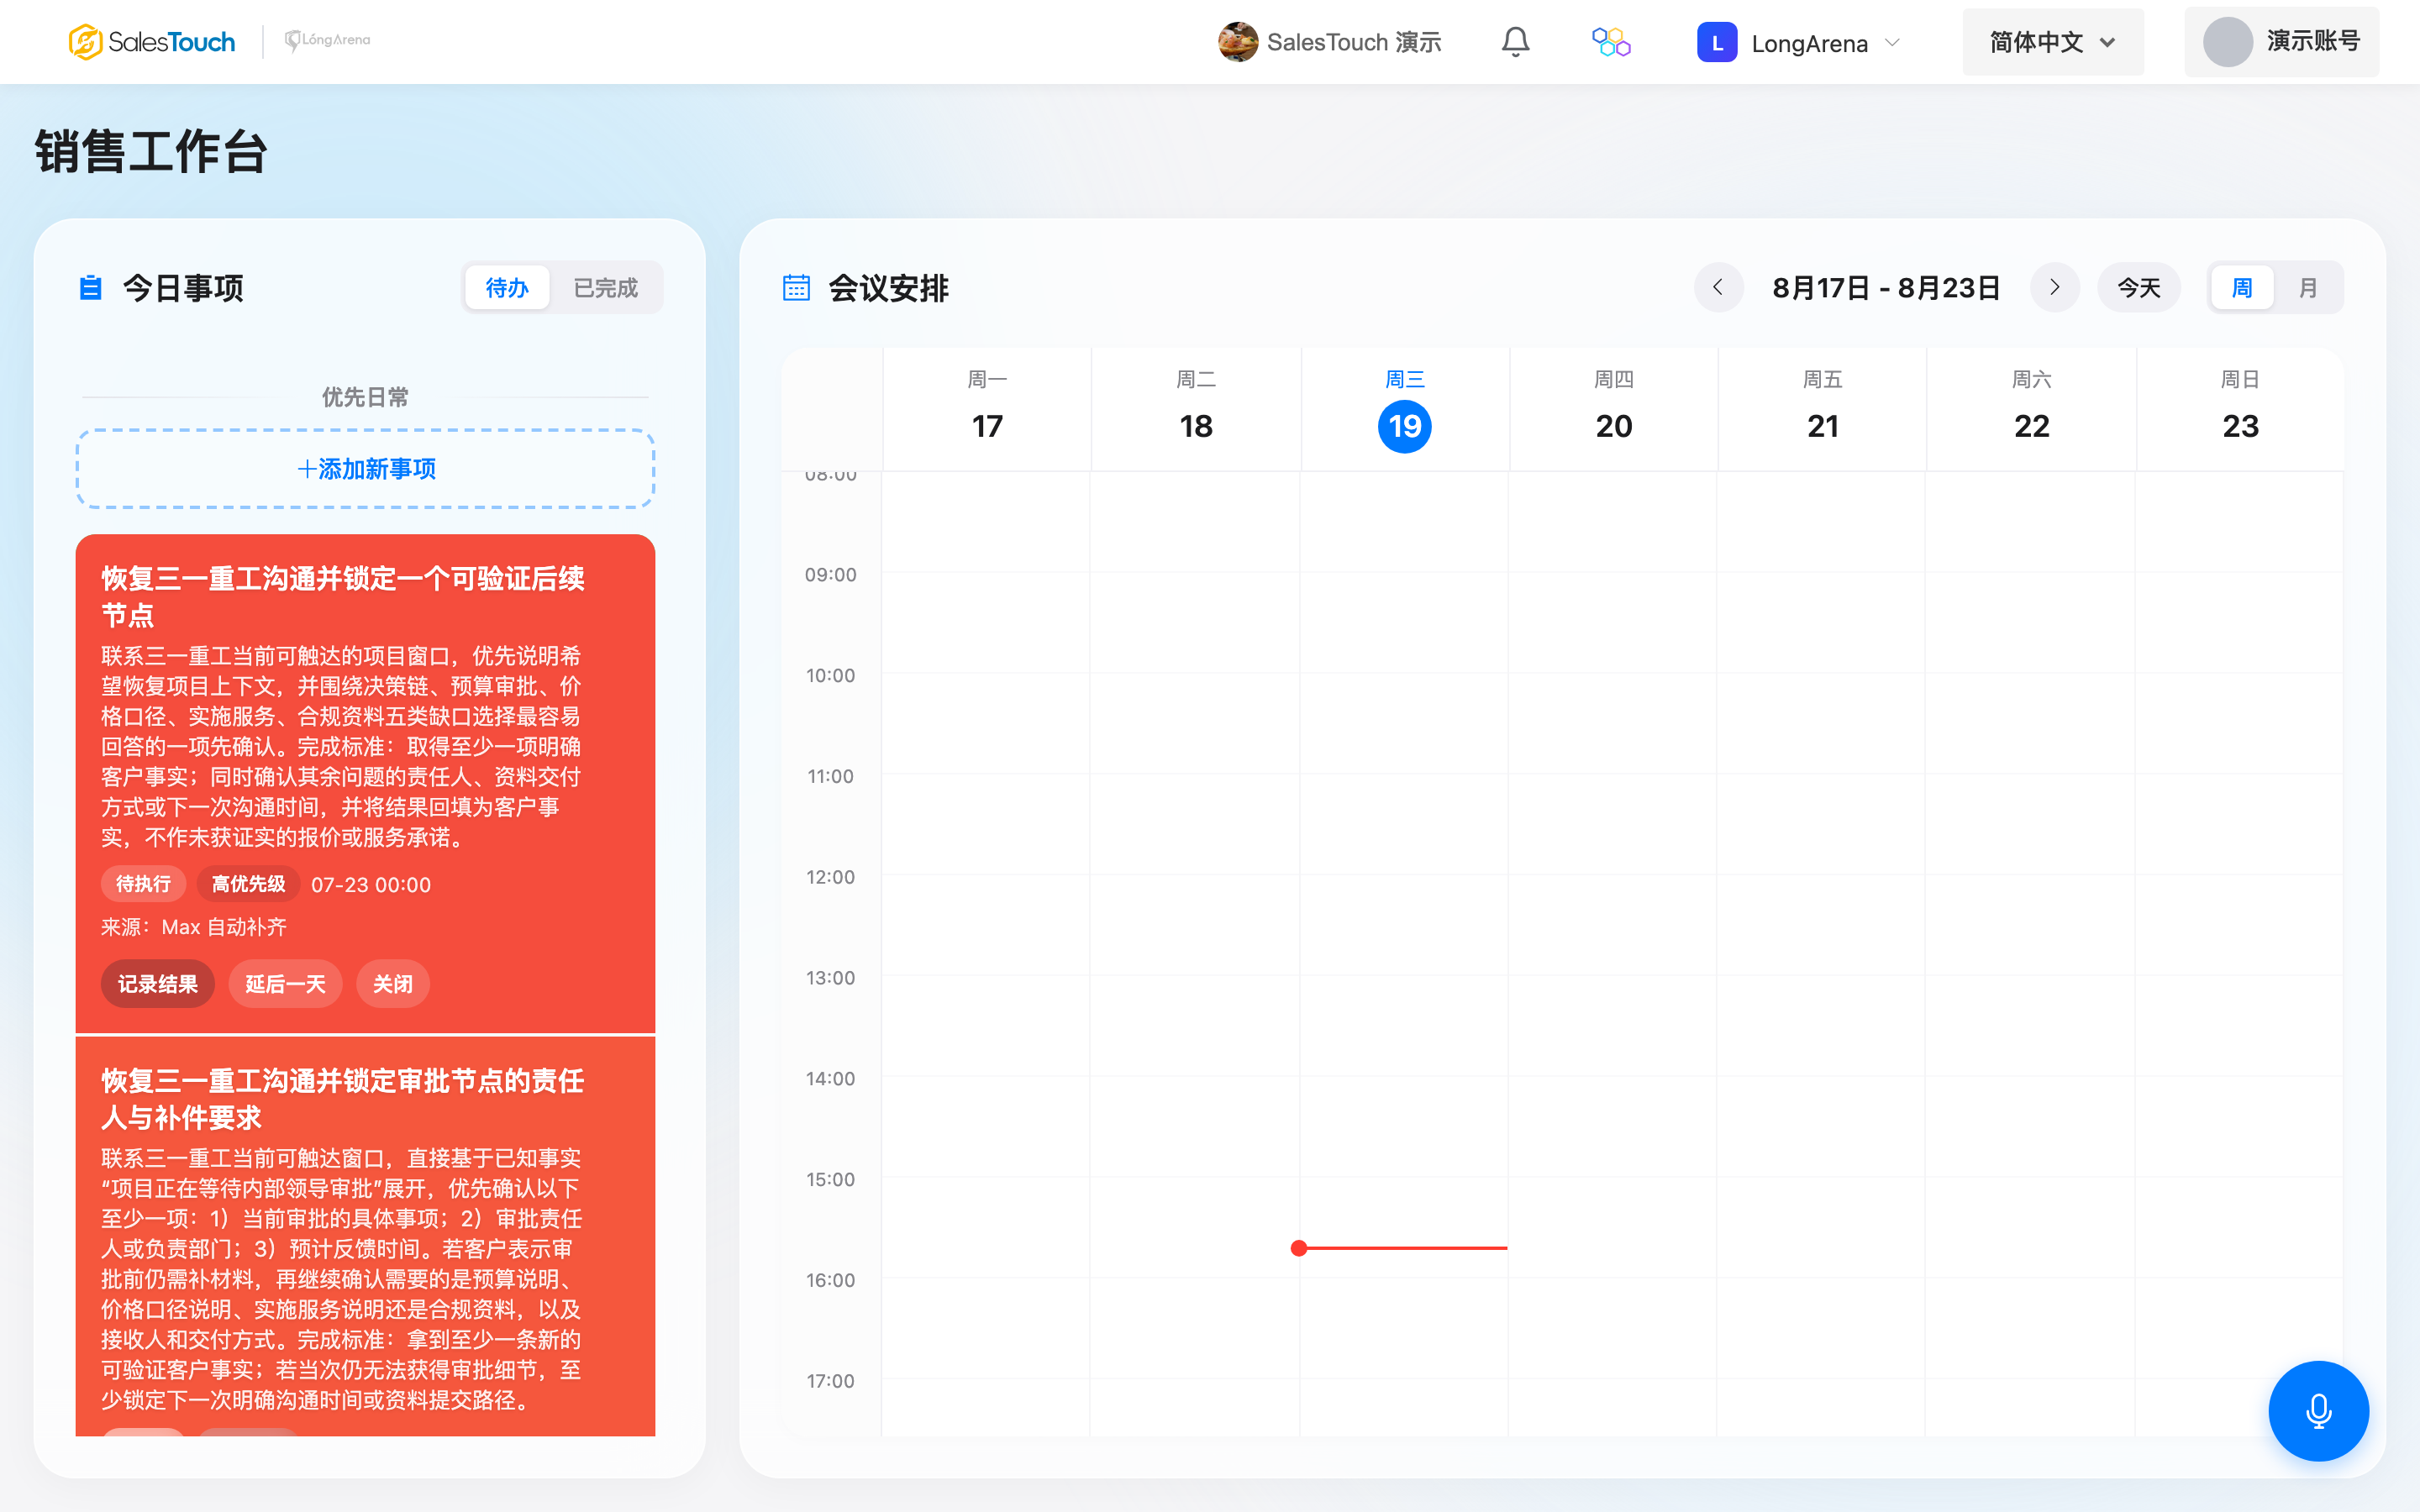Click the 07-23 00:00 due time
The image size is (2420, 1512).
[371, 885]
